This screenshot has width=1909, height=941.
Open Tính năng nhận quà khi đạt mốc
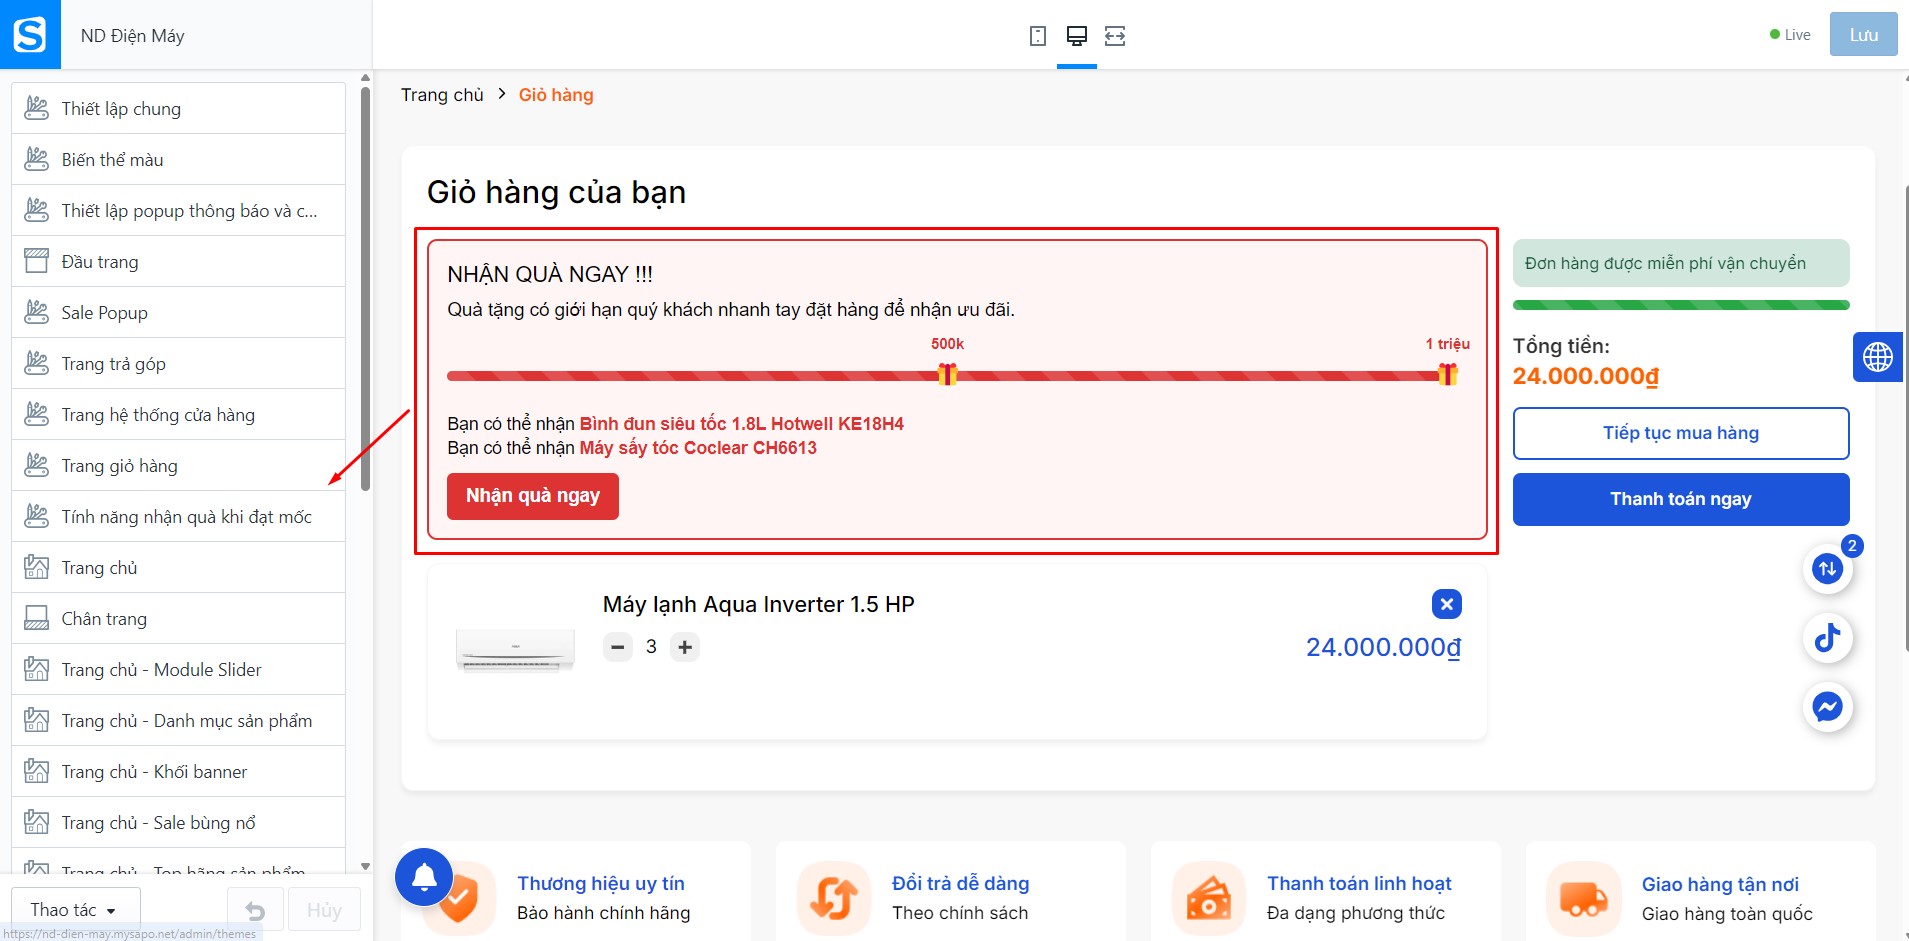179,516
